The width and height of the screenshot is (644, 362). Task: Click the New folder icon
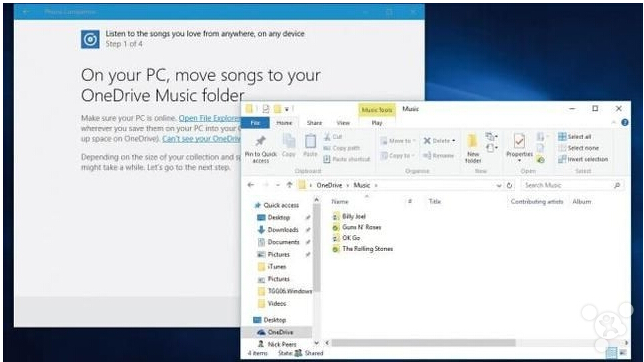click(x=472, y=141)
